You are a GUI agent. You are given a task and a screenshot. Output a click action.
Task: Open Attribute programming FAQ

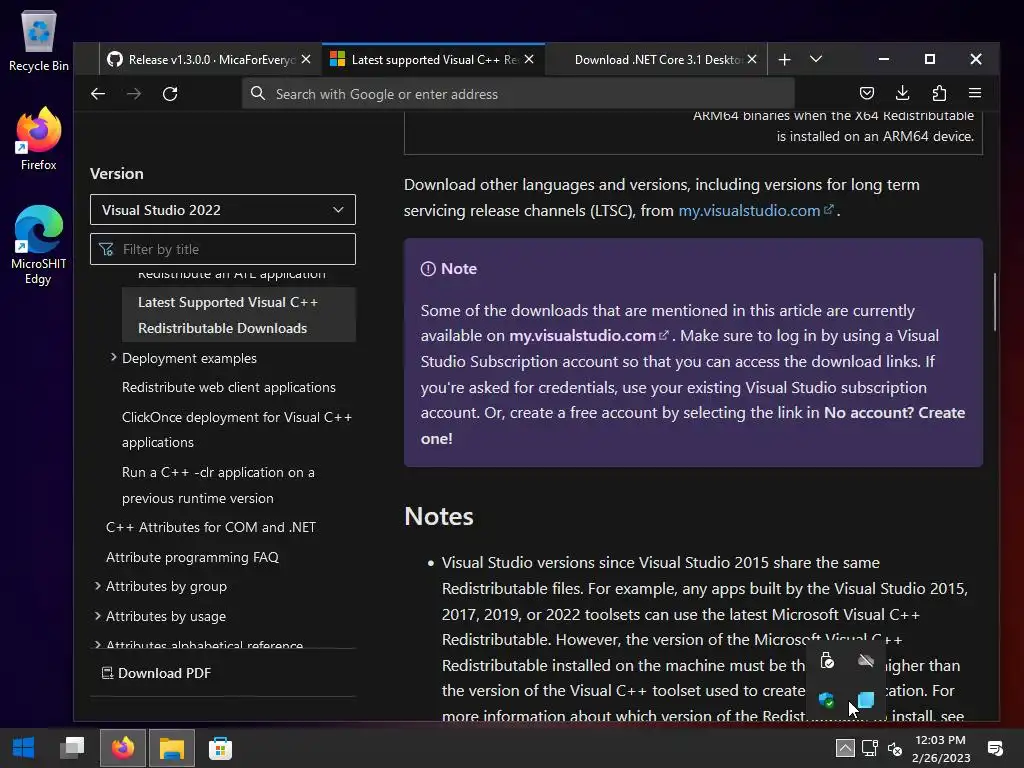coord(192,557)
